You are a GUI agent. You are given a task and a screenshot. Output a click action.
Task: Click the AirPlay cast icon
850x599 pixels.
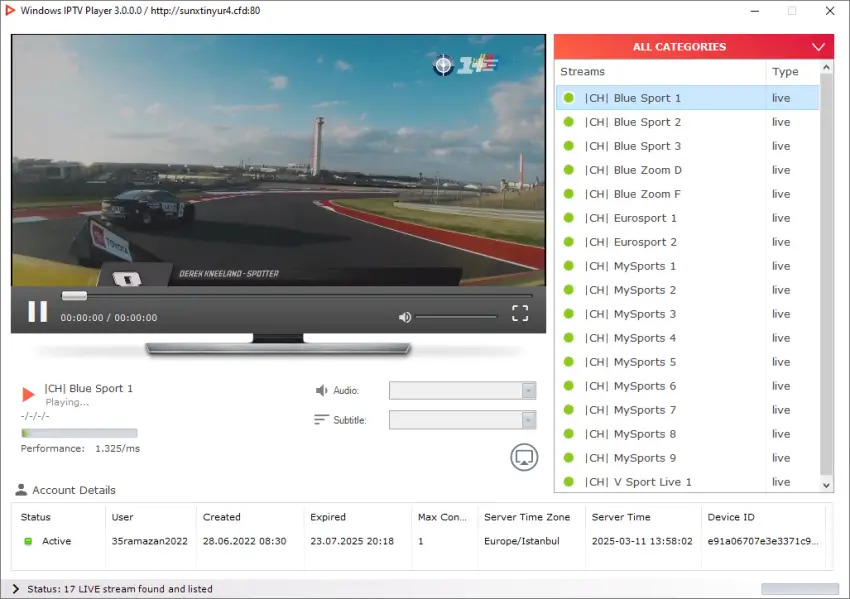tap(524, 458)
